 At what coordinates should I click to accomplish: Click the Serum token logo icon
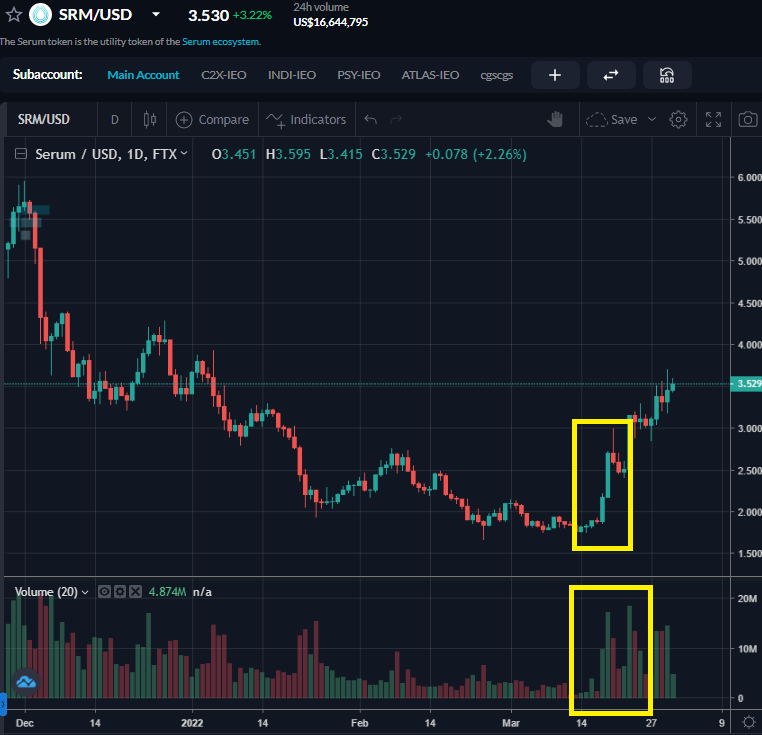point(40,15)
